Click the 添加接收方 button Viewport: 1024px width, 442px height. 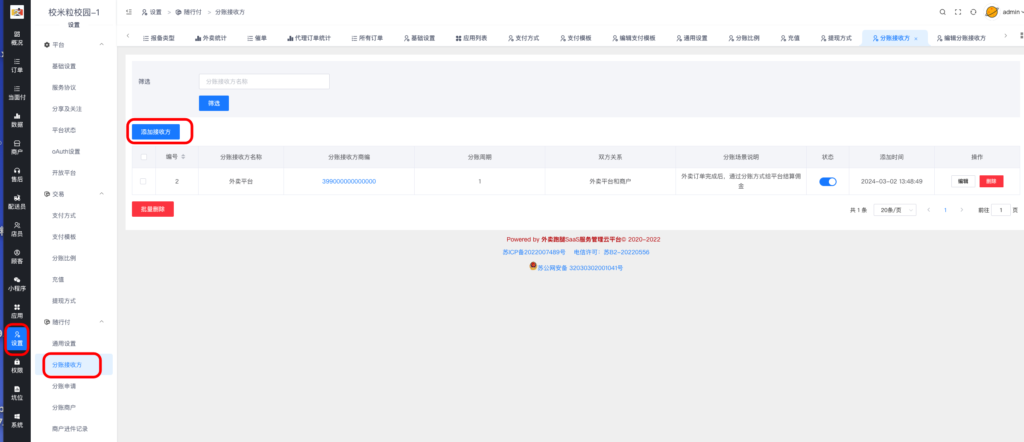point(155,131)
